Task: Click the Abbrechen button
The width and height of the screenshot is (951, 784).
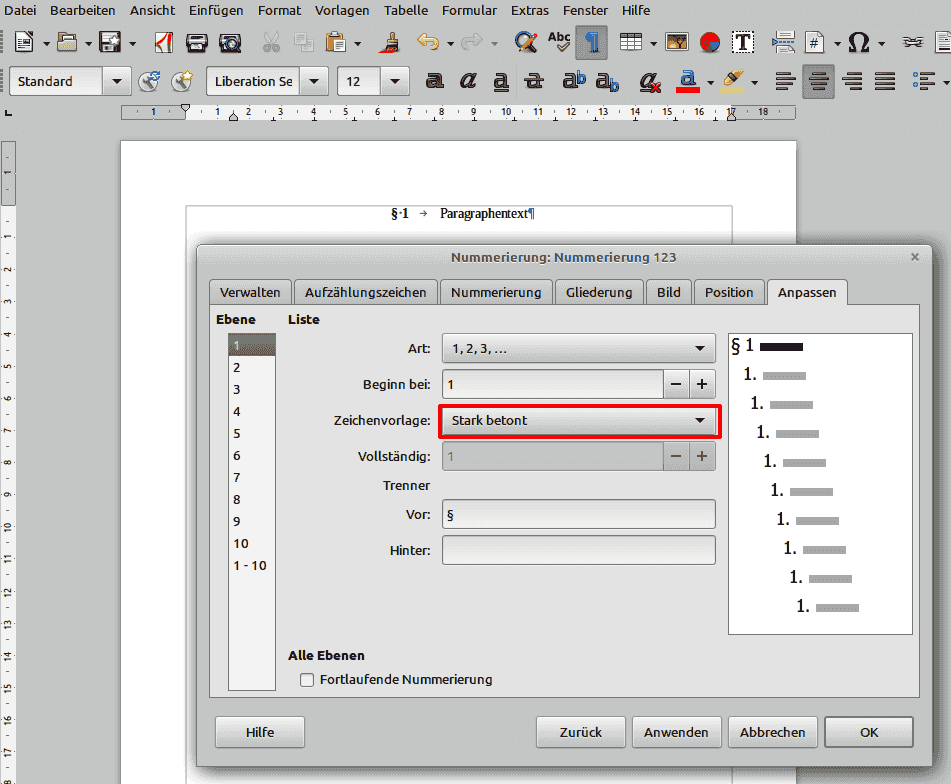Action: coord(773,732)
